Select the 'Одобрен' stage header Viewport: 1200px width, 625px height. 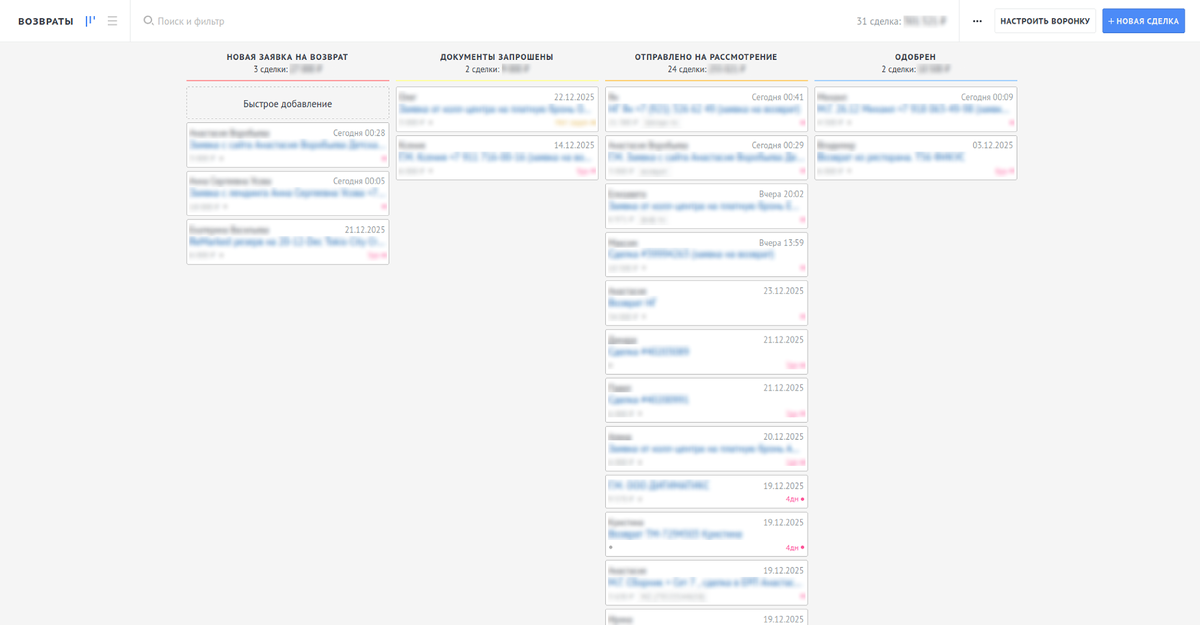tap(915, 57)
